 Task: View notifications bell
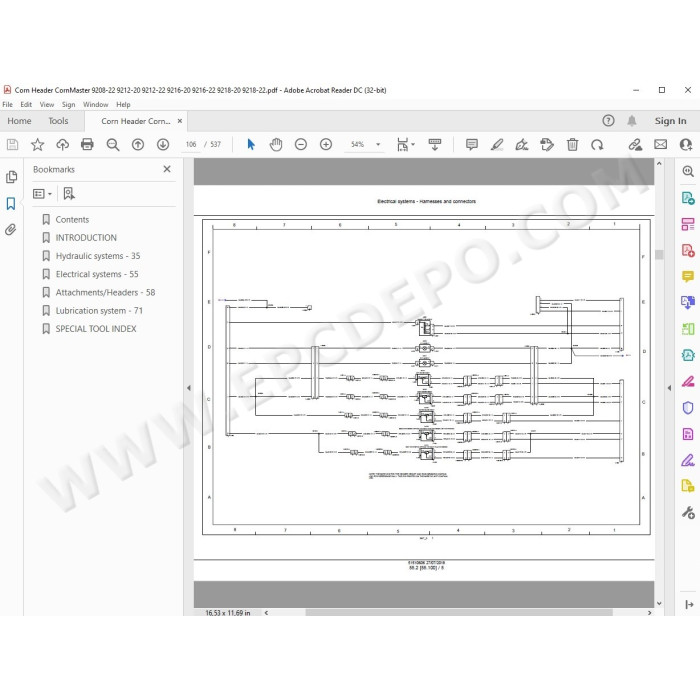click(x=632, y=121)
